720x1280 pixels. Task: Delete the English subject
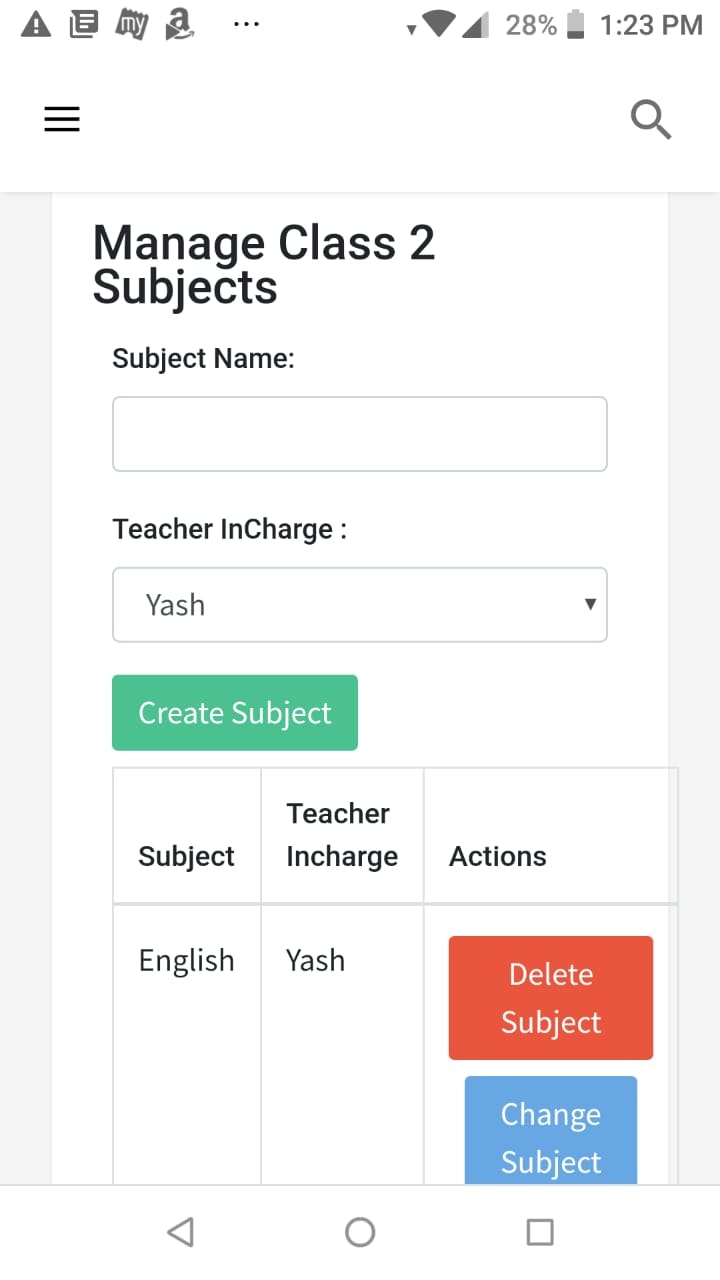click(551, 998)
